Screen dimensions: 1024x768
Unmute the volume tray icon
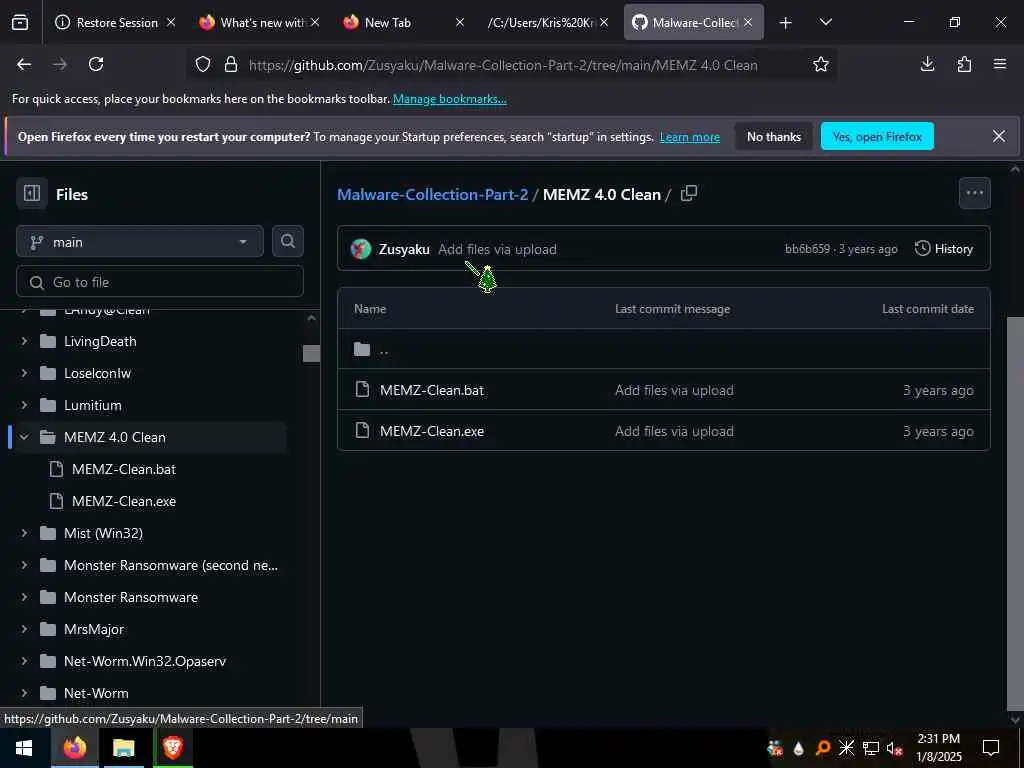pyautogui.click(x=894, y=748)
